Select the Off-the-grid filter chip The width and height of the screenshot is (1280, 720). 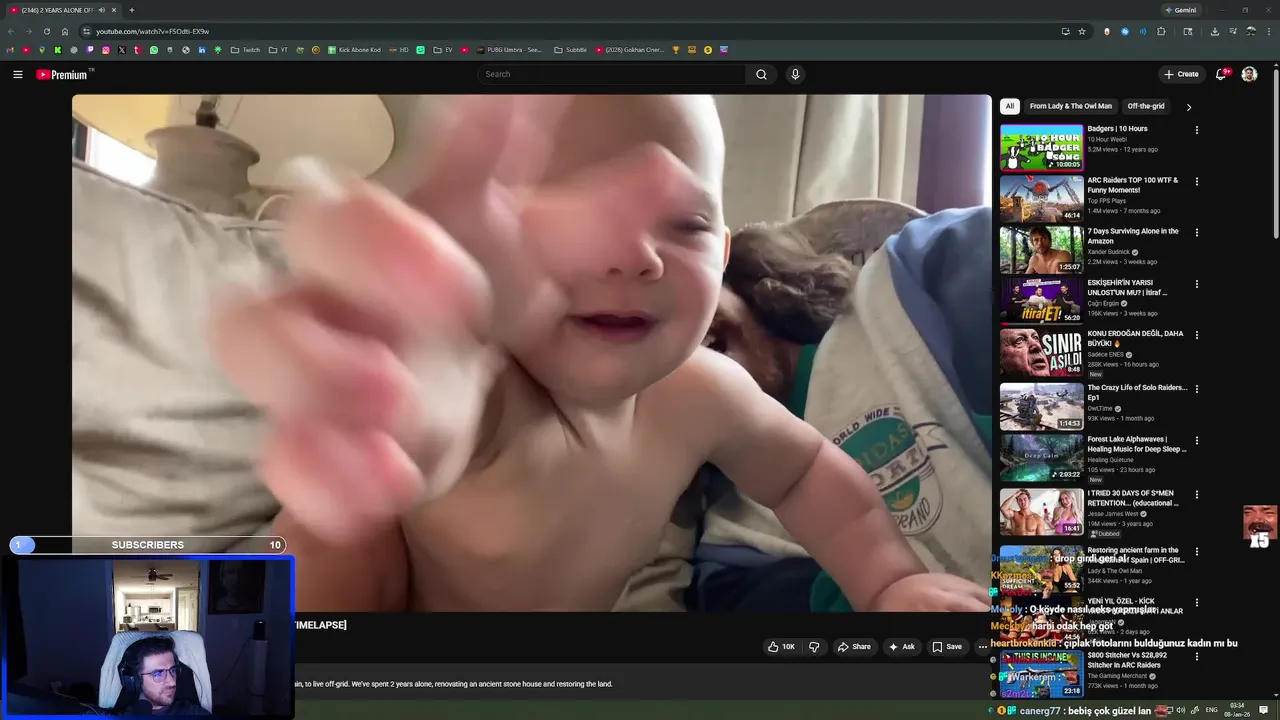[x=1146, y=106]
